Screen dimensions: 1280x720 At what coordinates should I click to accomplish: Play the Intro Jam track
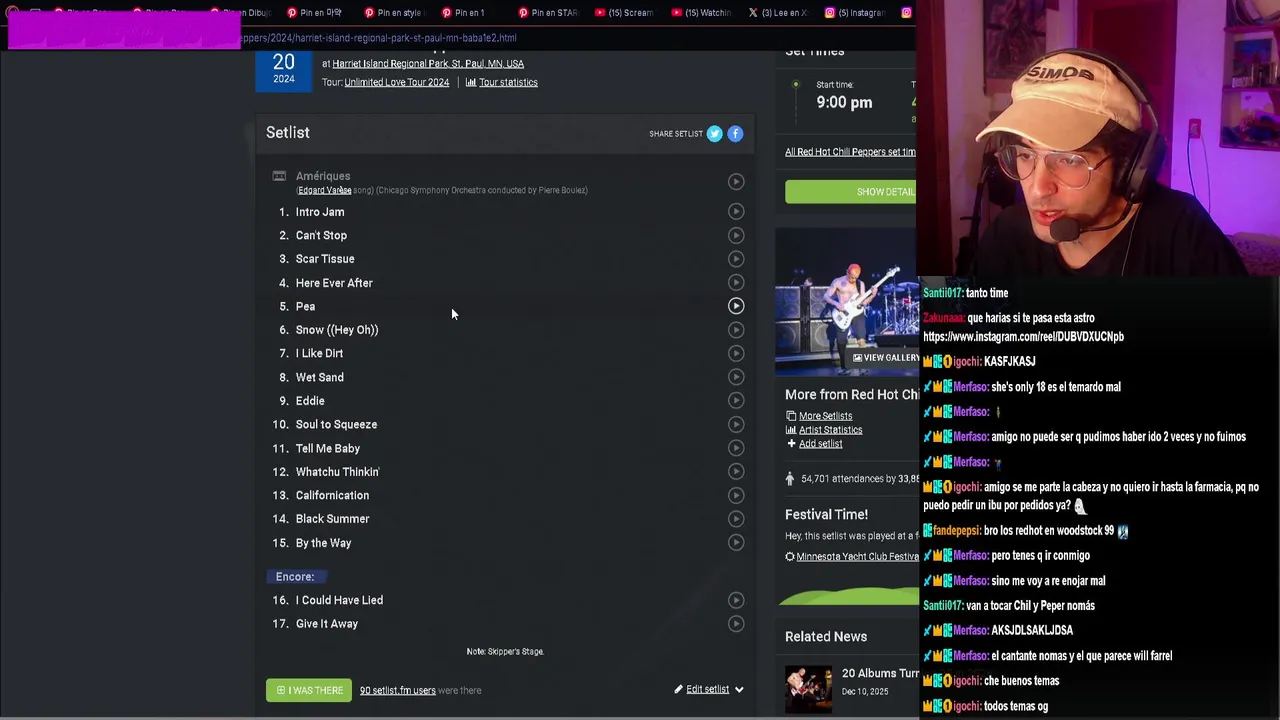(736, 212)
